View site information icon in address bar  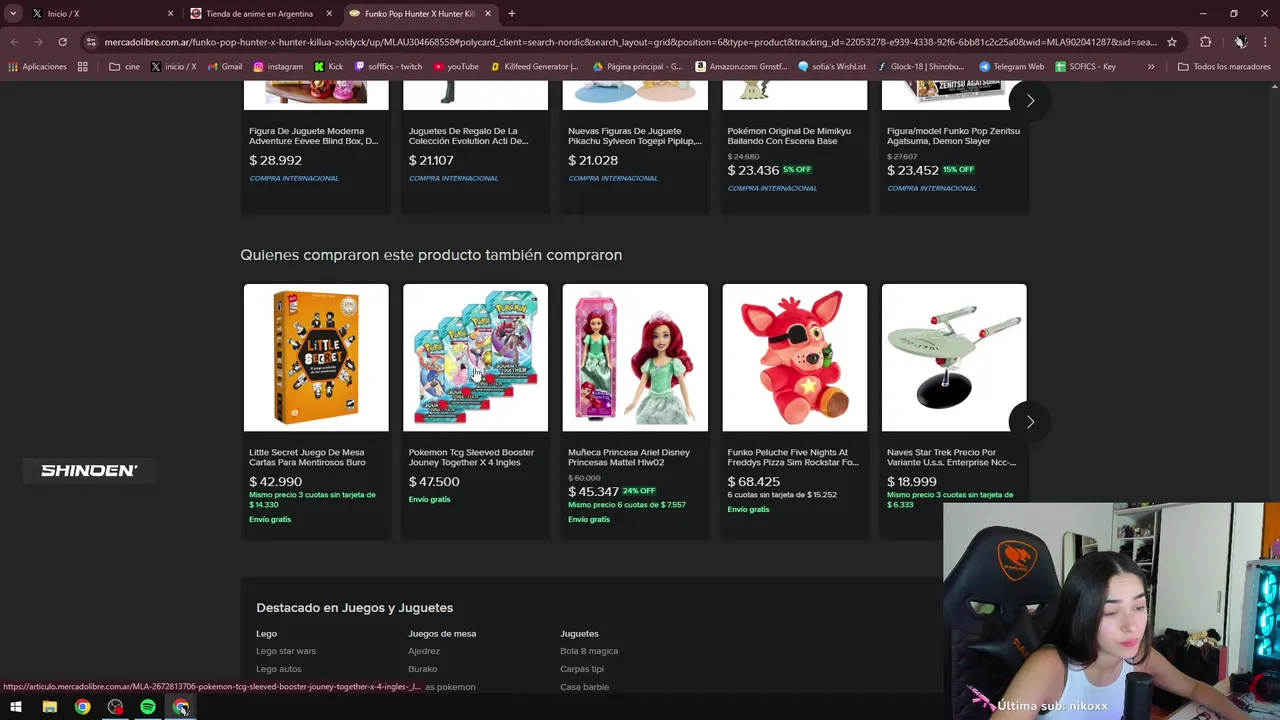(91, 42)
